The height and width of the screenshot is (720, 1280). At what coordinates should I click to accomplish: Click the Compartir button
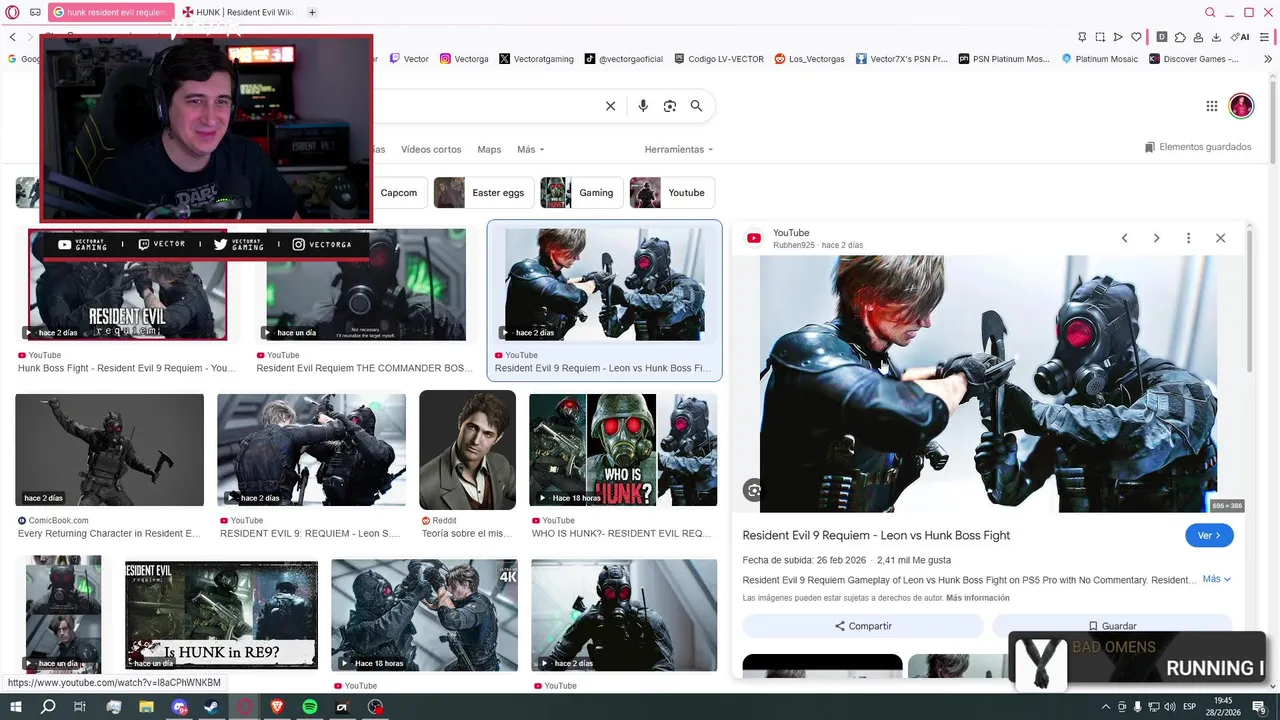click(x=863, y=626)
